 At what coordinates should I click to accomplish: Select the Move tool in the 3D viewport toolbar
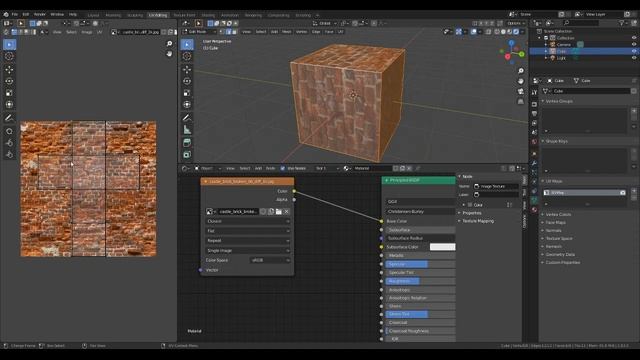click(187, 69)
